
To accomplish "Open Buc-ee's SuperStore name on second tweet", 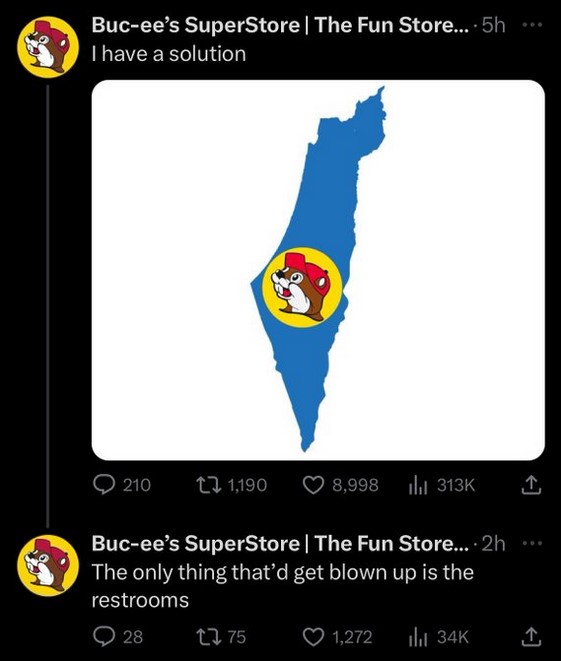I will pyautogui.click(x=280, y=544).
